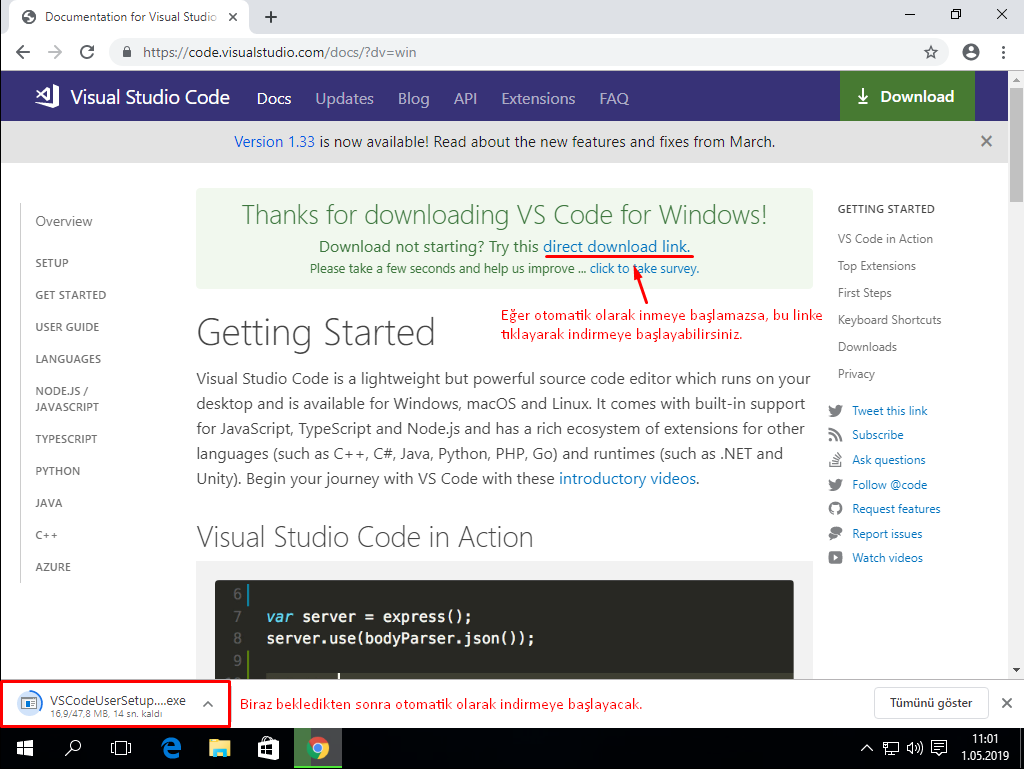Image resolution: width=1024 pixels, height=769 pixels.
Task: Bookmark the page with the star icon
Action: [x=930, y=51]
